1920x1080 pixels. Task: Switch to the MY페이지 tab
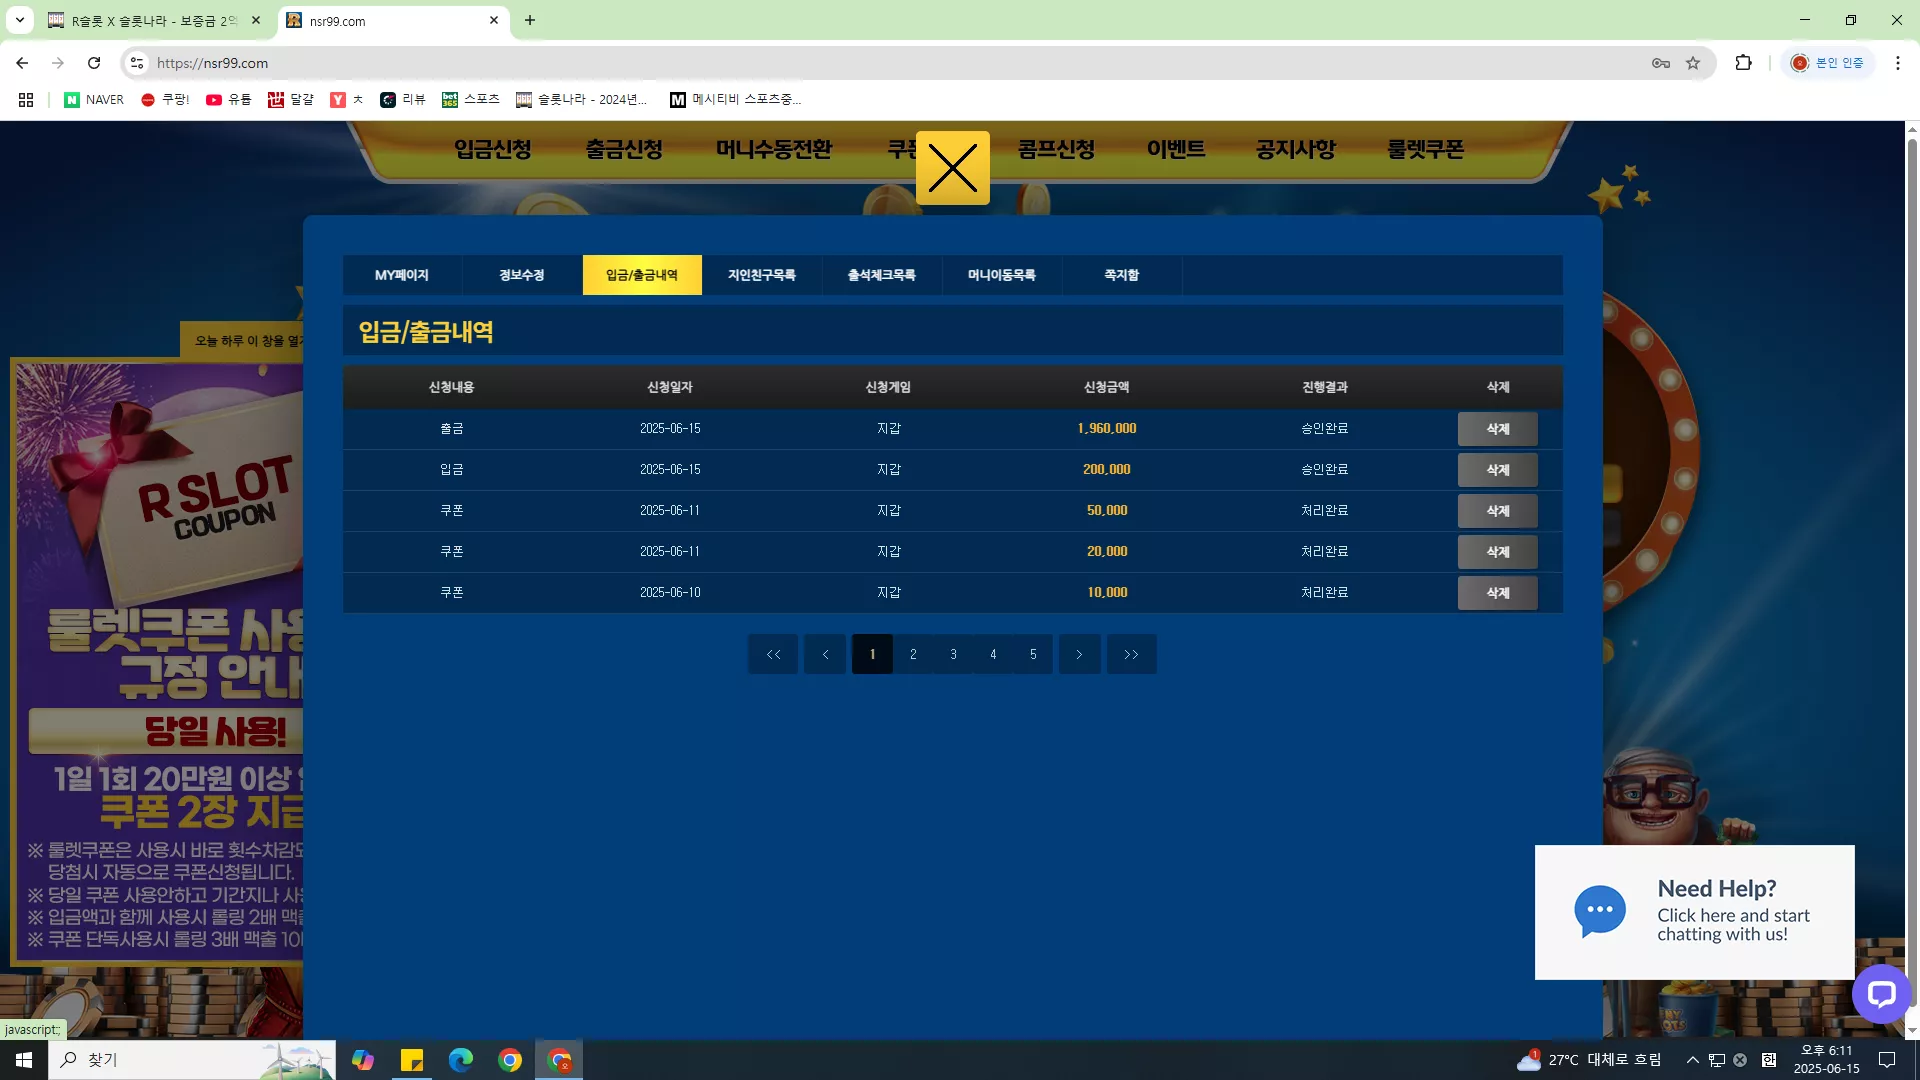pyautogui.click(x=402, y=275)
